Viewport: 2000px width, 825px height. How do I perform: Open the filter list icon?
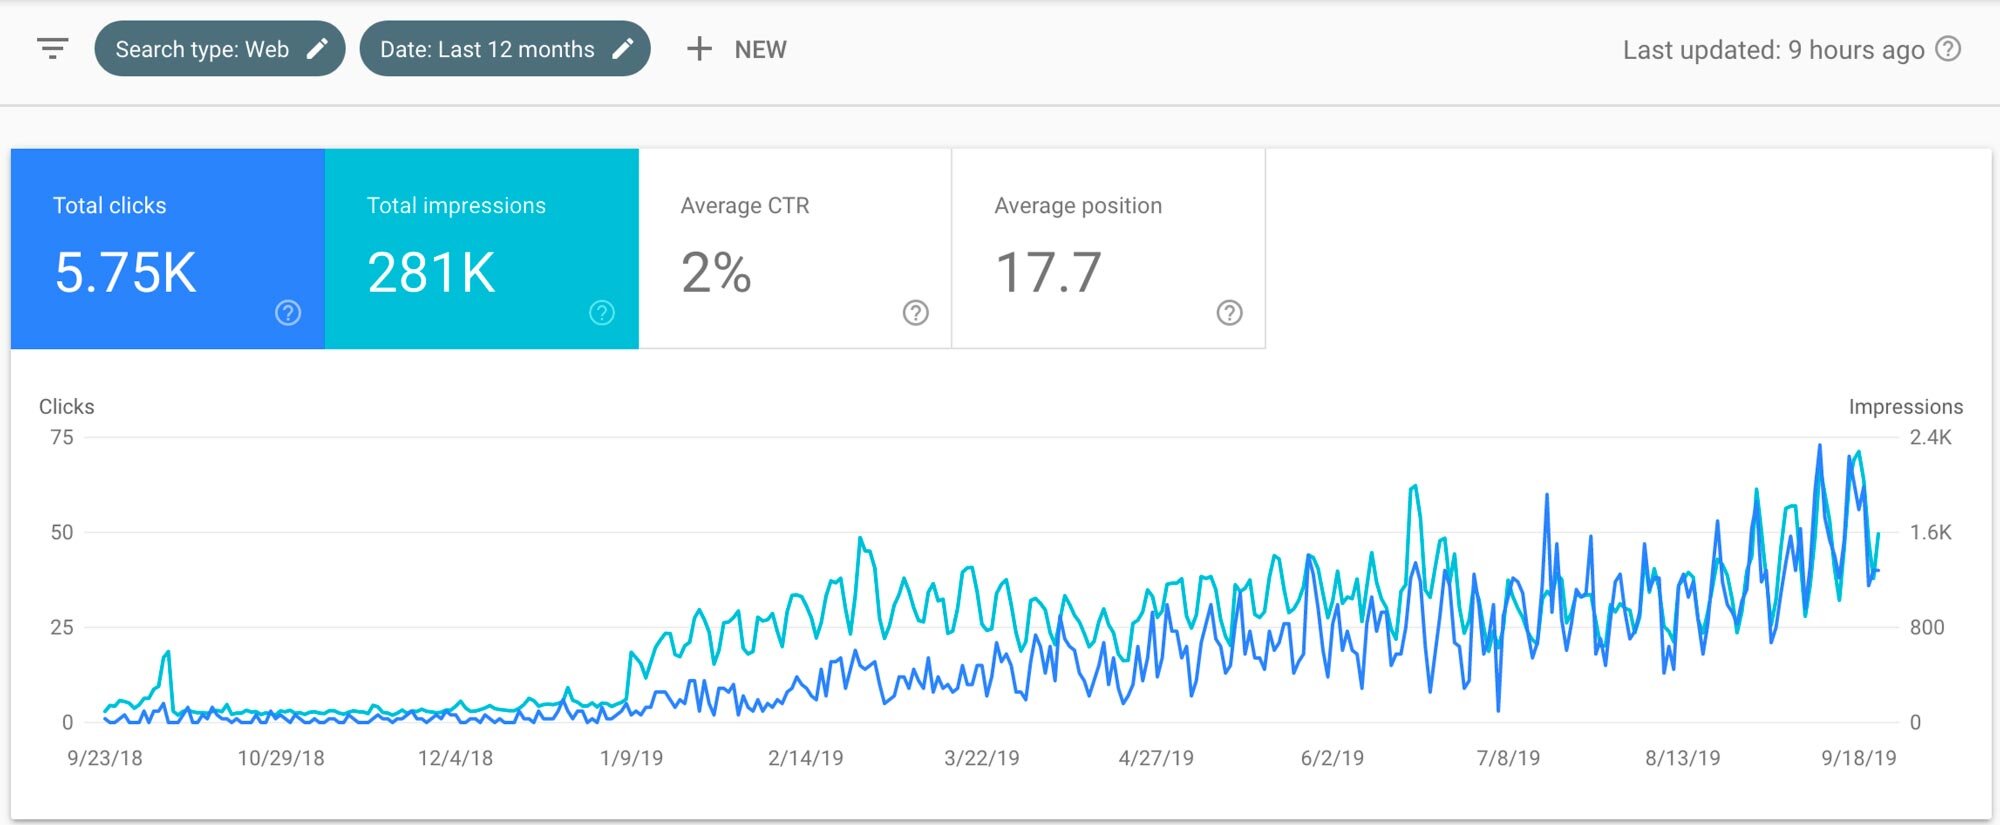pyautogui.click(x=52, y=48)
